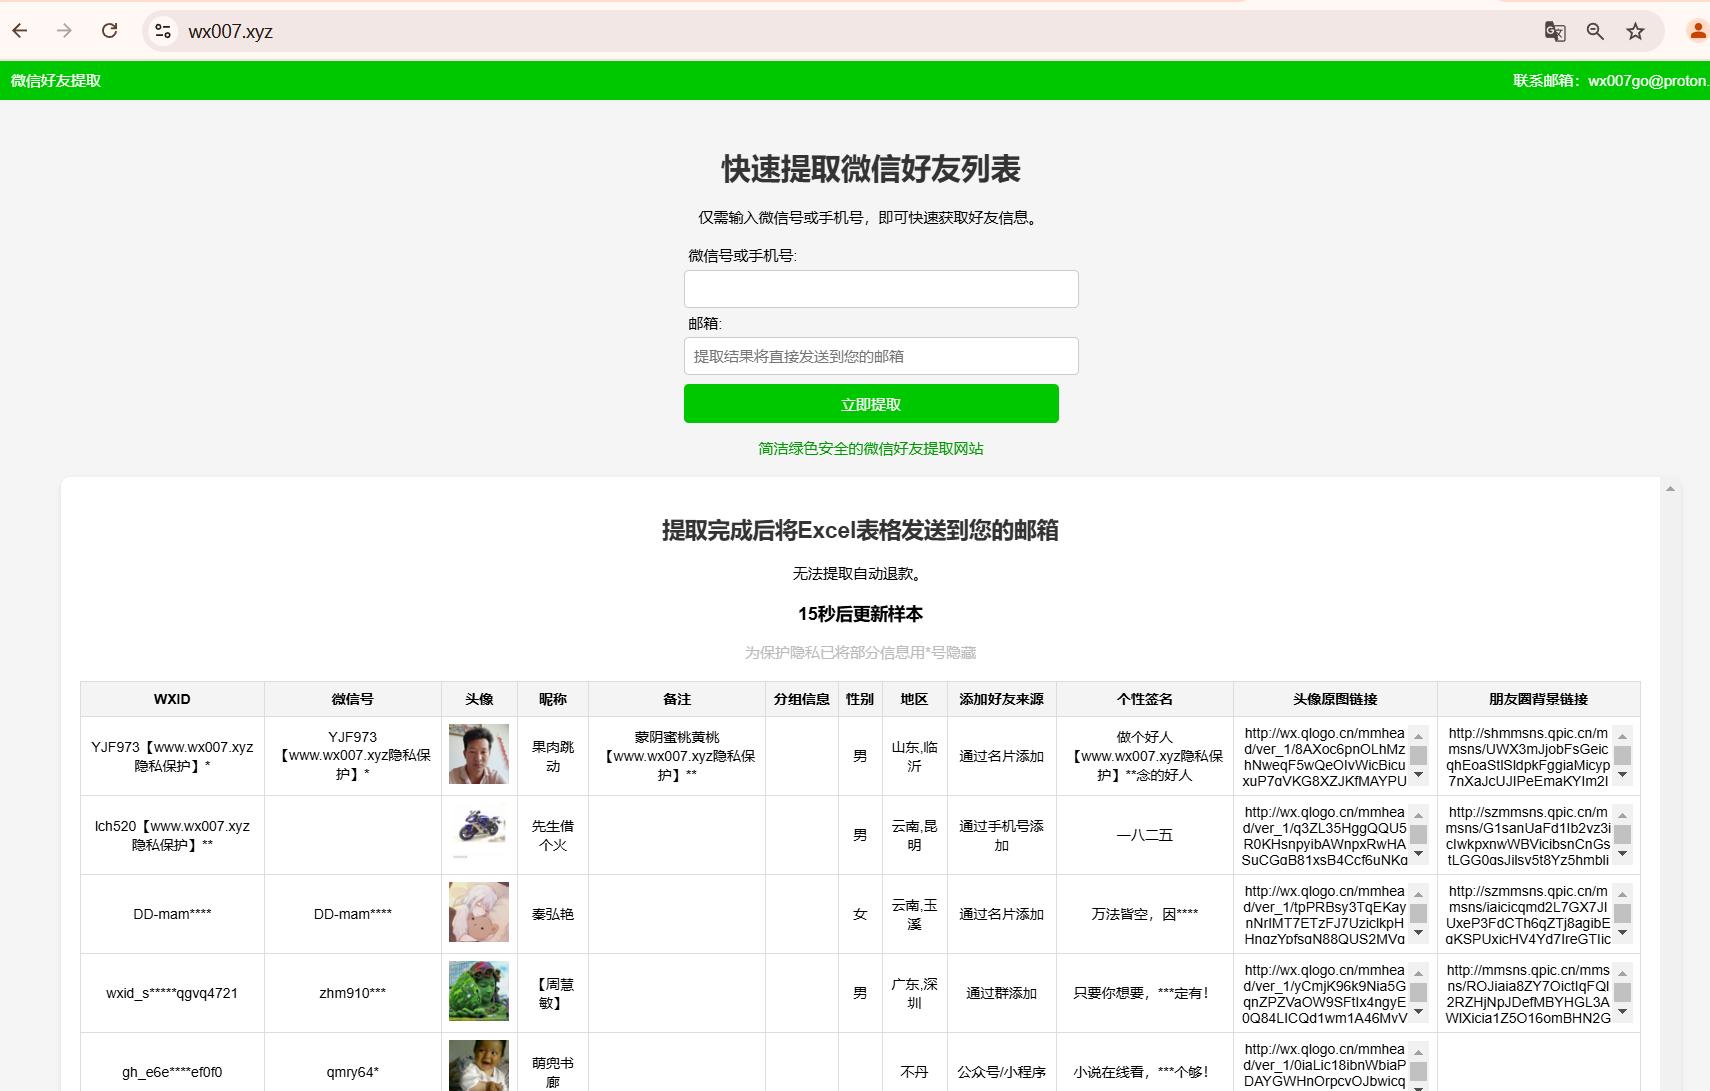Image resolution: width=1710 pixels, height=1091 pixels.
Task: Bookmark this page with the star icon
Action: (x=1635, y=31)
